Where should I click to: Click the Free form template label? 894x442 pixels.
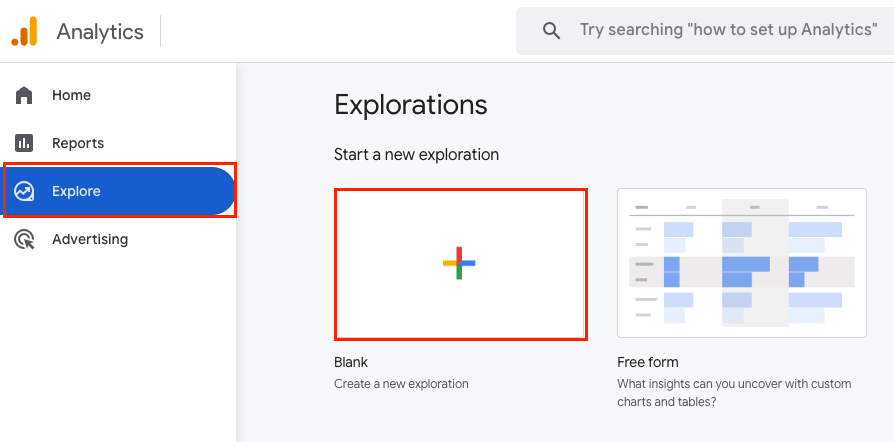click(x=648, y=362)
